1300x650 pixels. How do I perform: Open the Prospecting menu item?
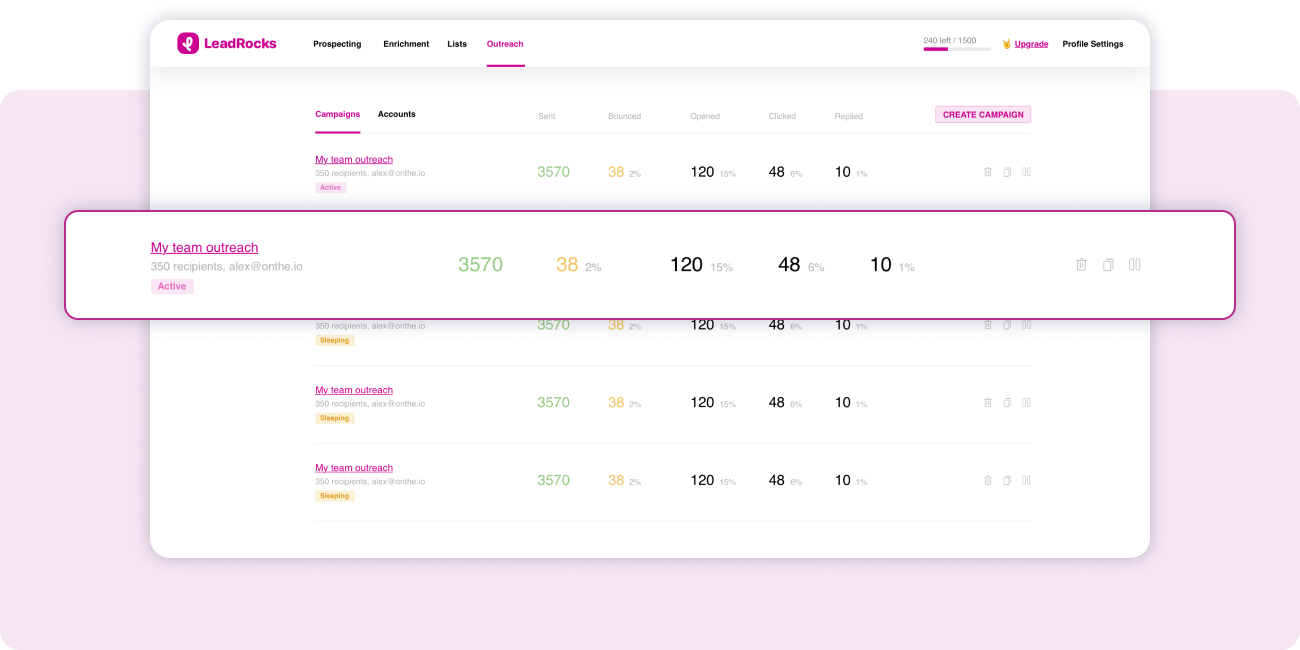tap(337, 44)
